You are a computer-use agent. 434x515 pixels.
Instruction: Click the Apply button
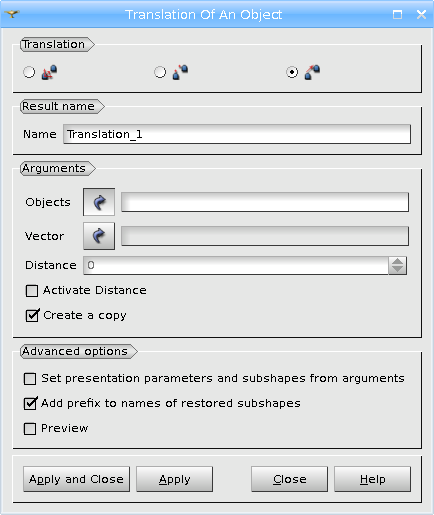tap(174, 479)
